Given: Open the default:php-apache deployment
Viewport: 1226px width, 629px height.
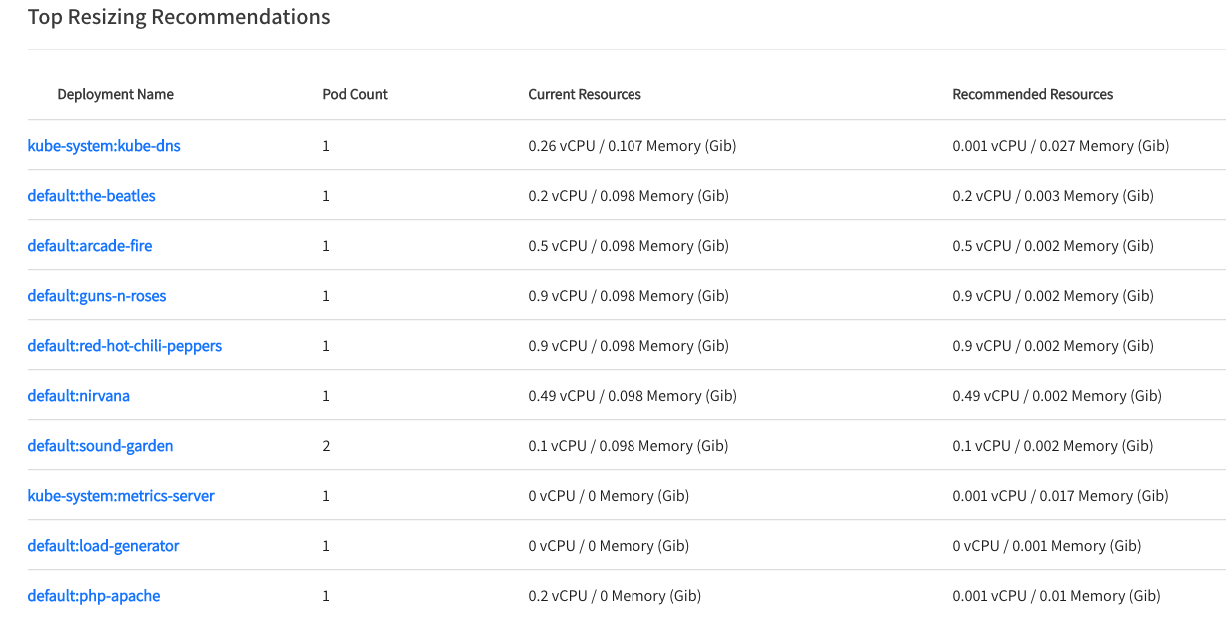Looking at the screenshot, I should click(94, 596).
